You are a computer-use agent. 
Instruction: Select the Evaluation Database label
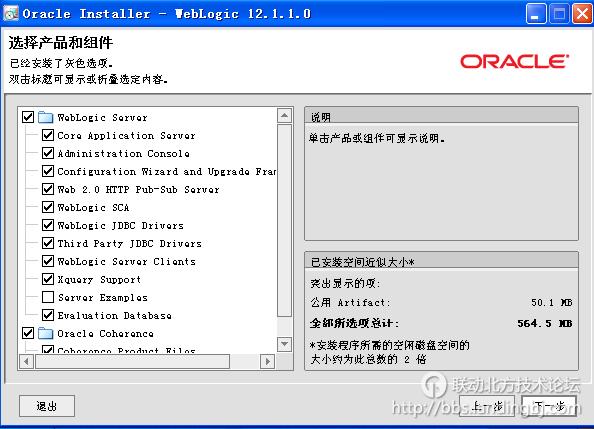pos(114,316)
